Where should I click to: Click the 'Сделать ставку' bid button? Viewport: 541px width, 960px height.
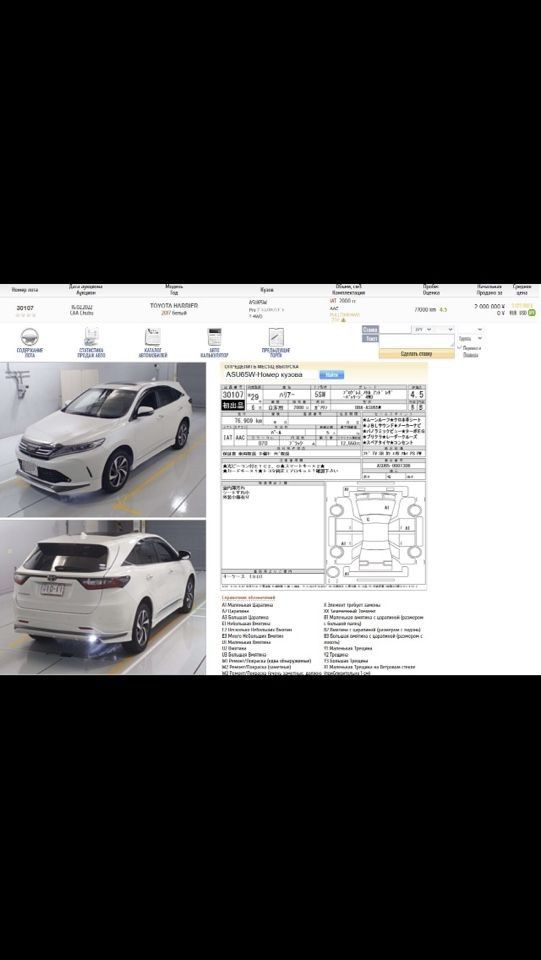coord(417,354)
